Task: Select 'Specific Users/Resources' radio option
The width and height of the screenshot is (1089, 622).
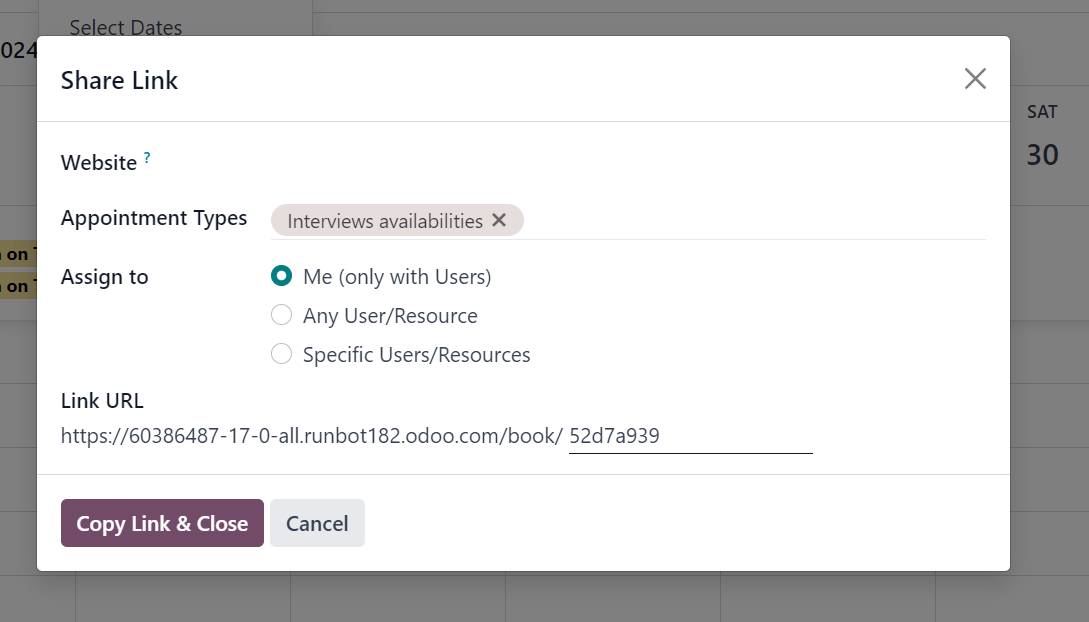Action: pos(281,354)
